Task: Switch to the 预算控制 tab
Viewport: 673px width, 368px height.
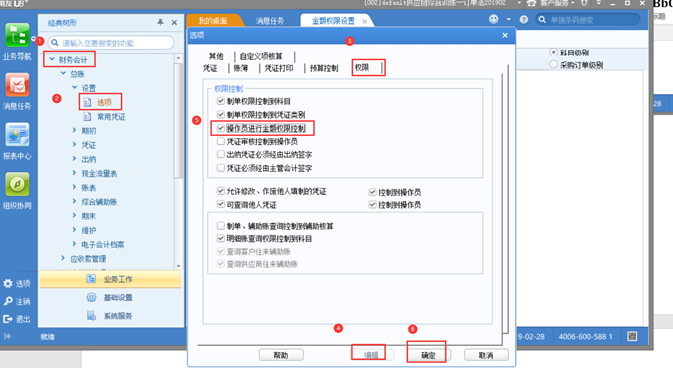Action: [324, 68]
